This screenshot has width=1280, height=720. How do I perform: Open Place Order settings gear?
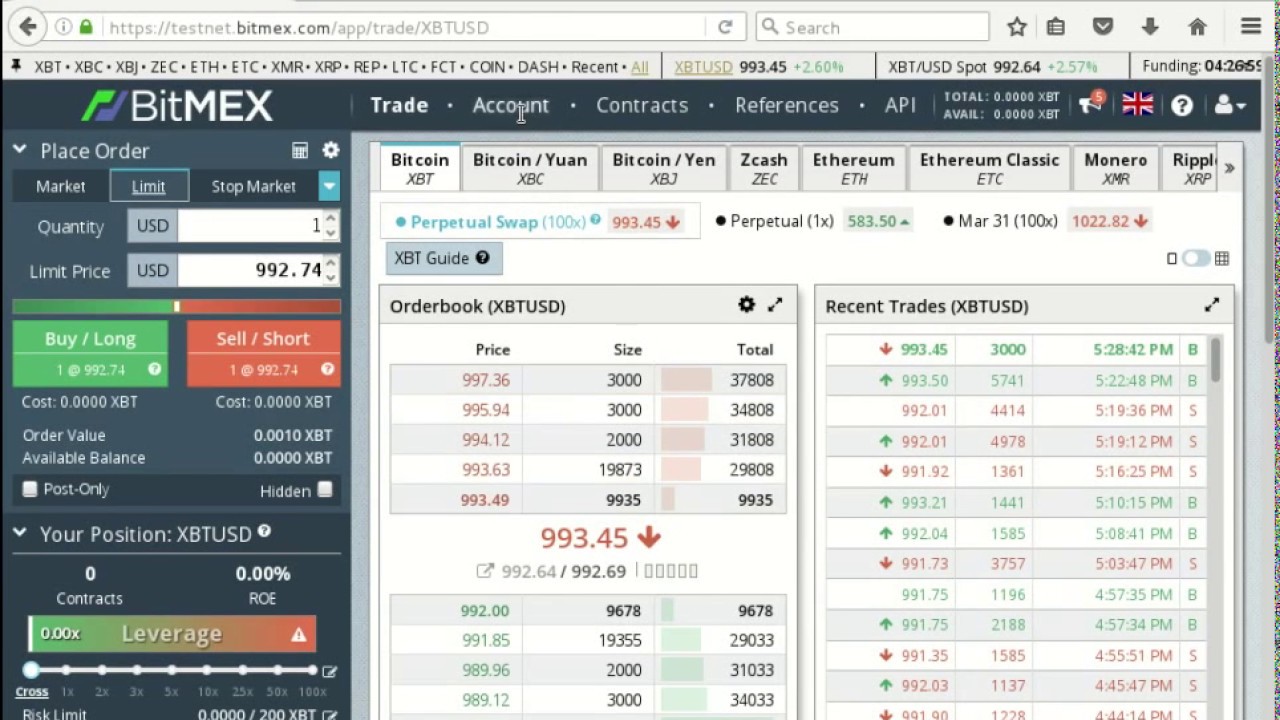pyautogui.click(x=331, y=150)
